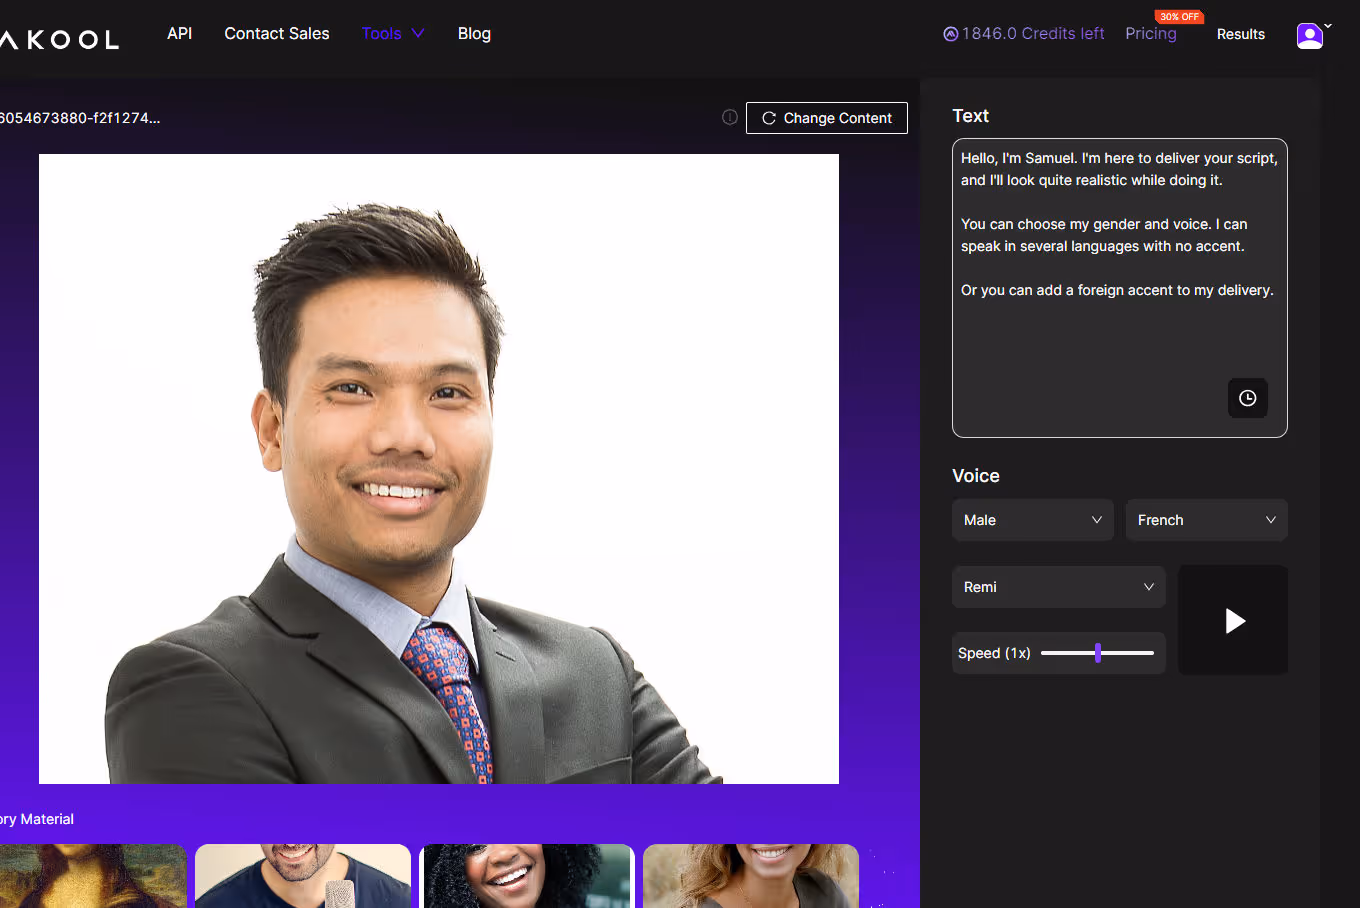Select the blonde woman thumbnail
This screenshot has width=1360, height=908.
pos(751,876)
